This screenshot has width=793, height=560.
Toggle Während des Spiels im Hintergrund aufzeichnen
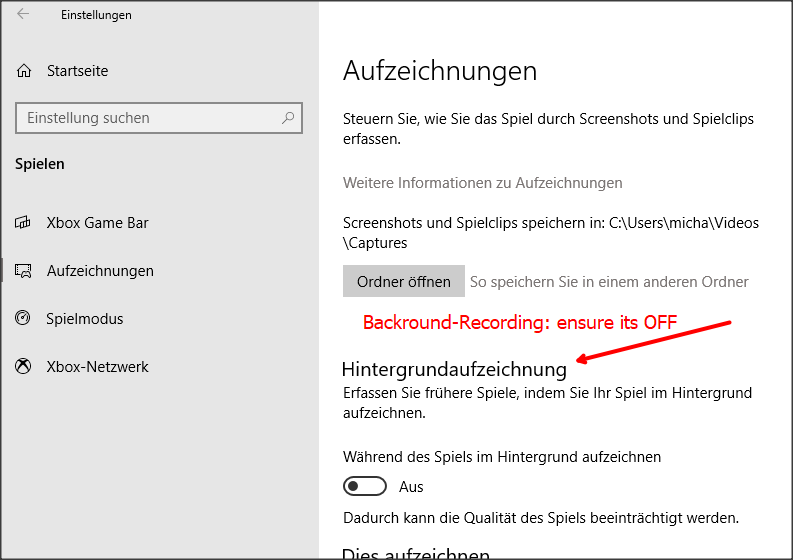(365, 486)
